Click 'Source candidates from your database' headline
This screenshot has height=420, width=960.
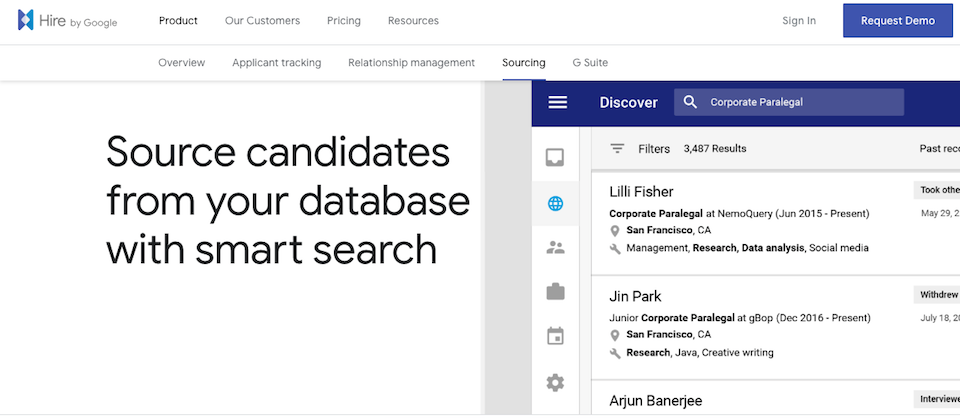(288, 200)
